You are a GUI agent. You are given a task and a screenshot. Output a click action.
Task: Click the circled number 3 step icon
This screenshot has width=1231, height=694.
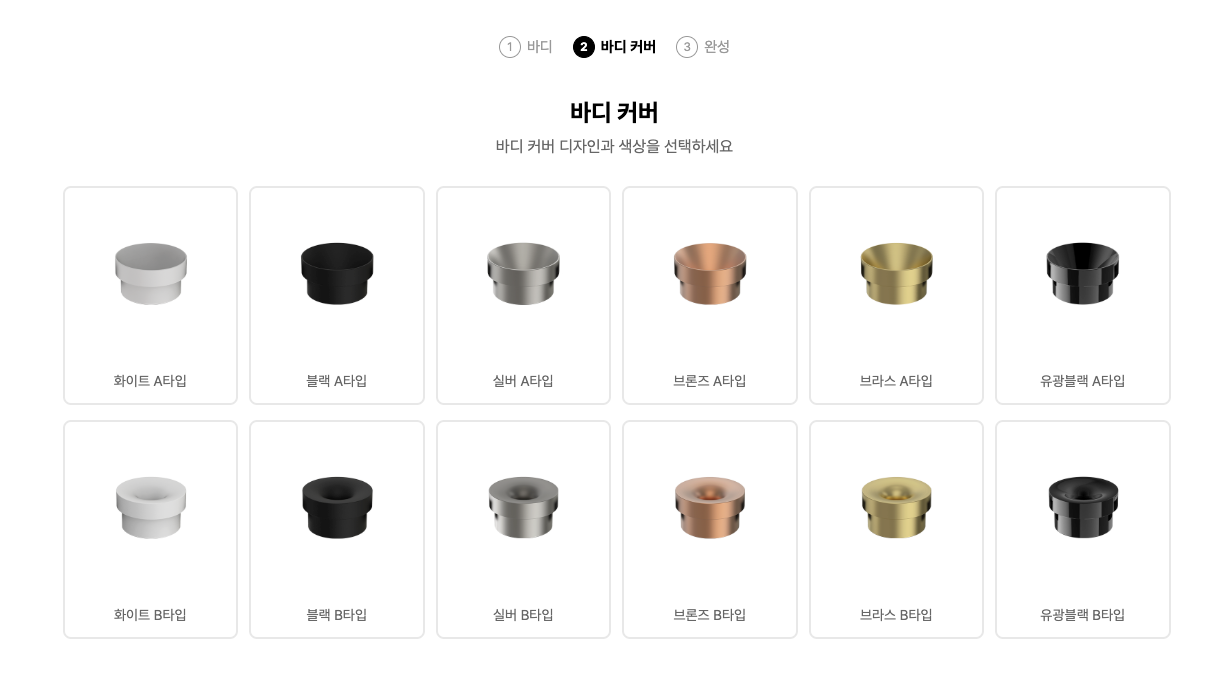click(687, 47)
